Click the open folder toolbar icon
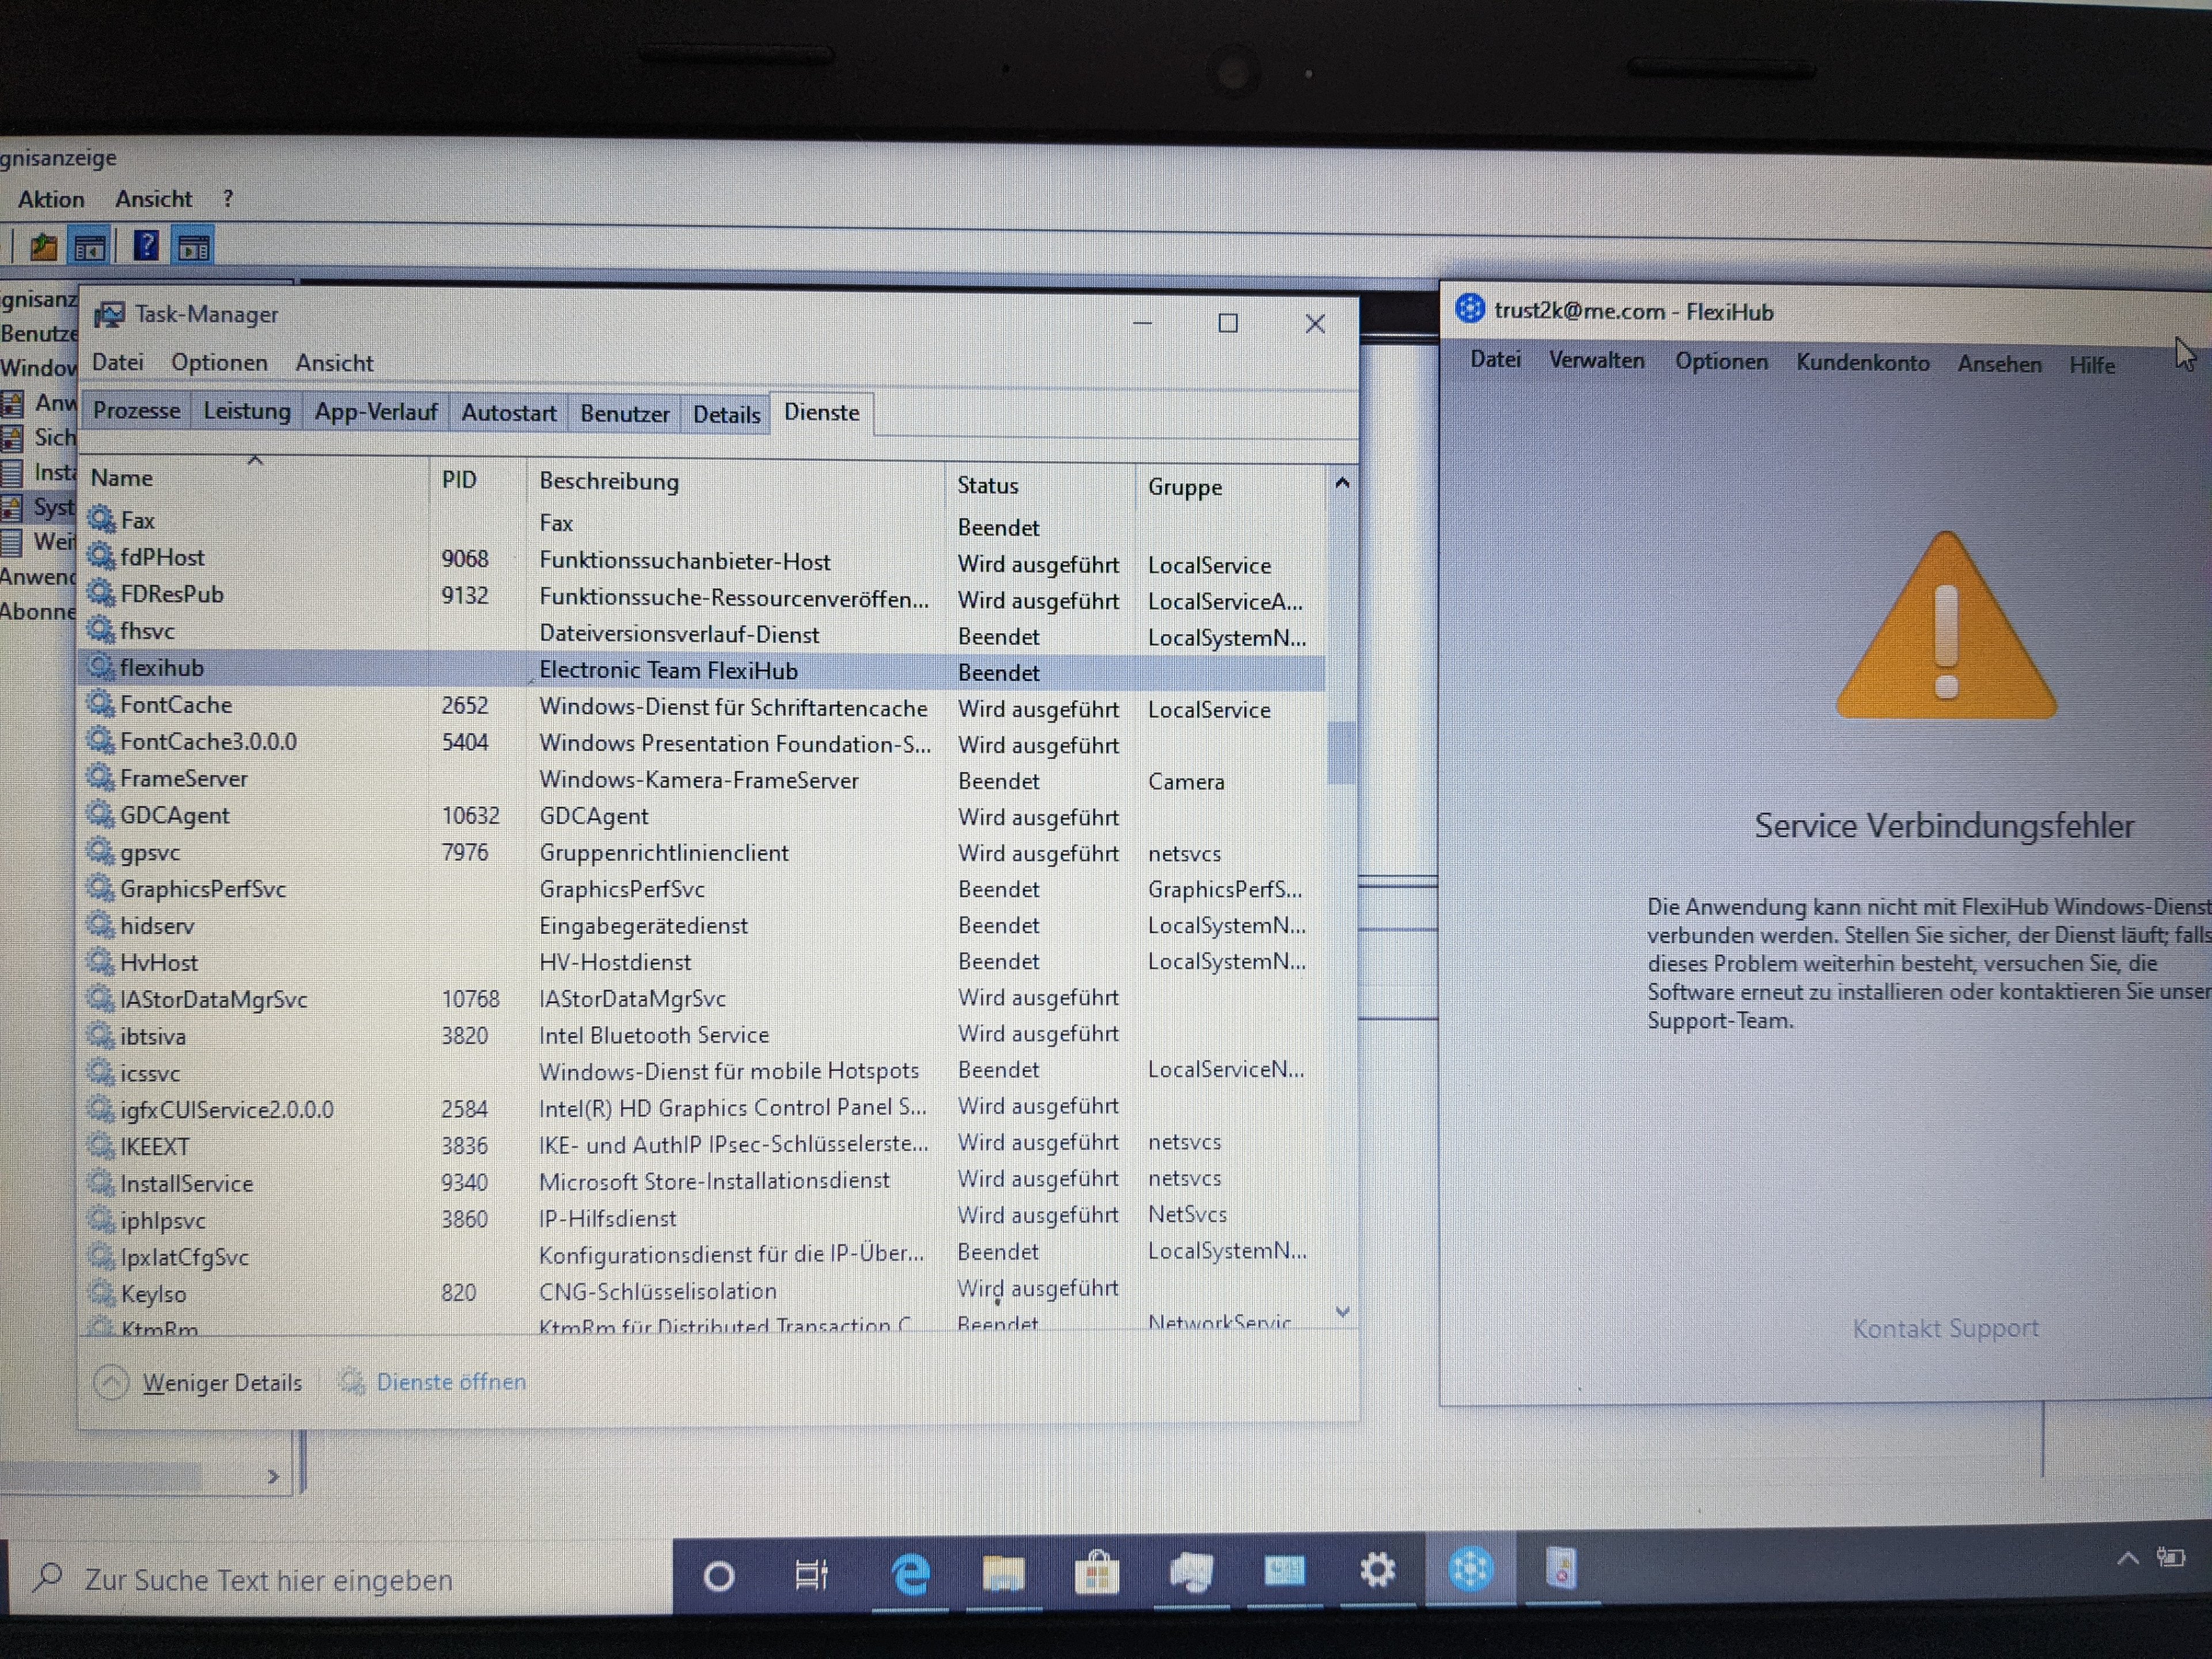Viewport: 2212px width, 1659px height. click(x=43, y=246)
